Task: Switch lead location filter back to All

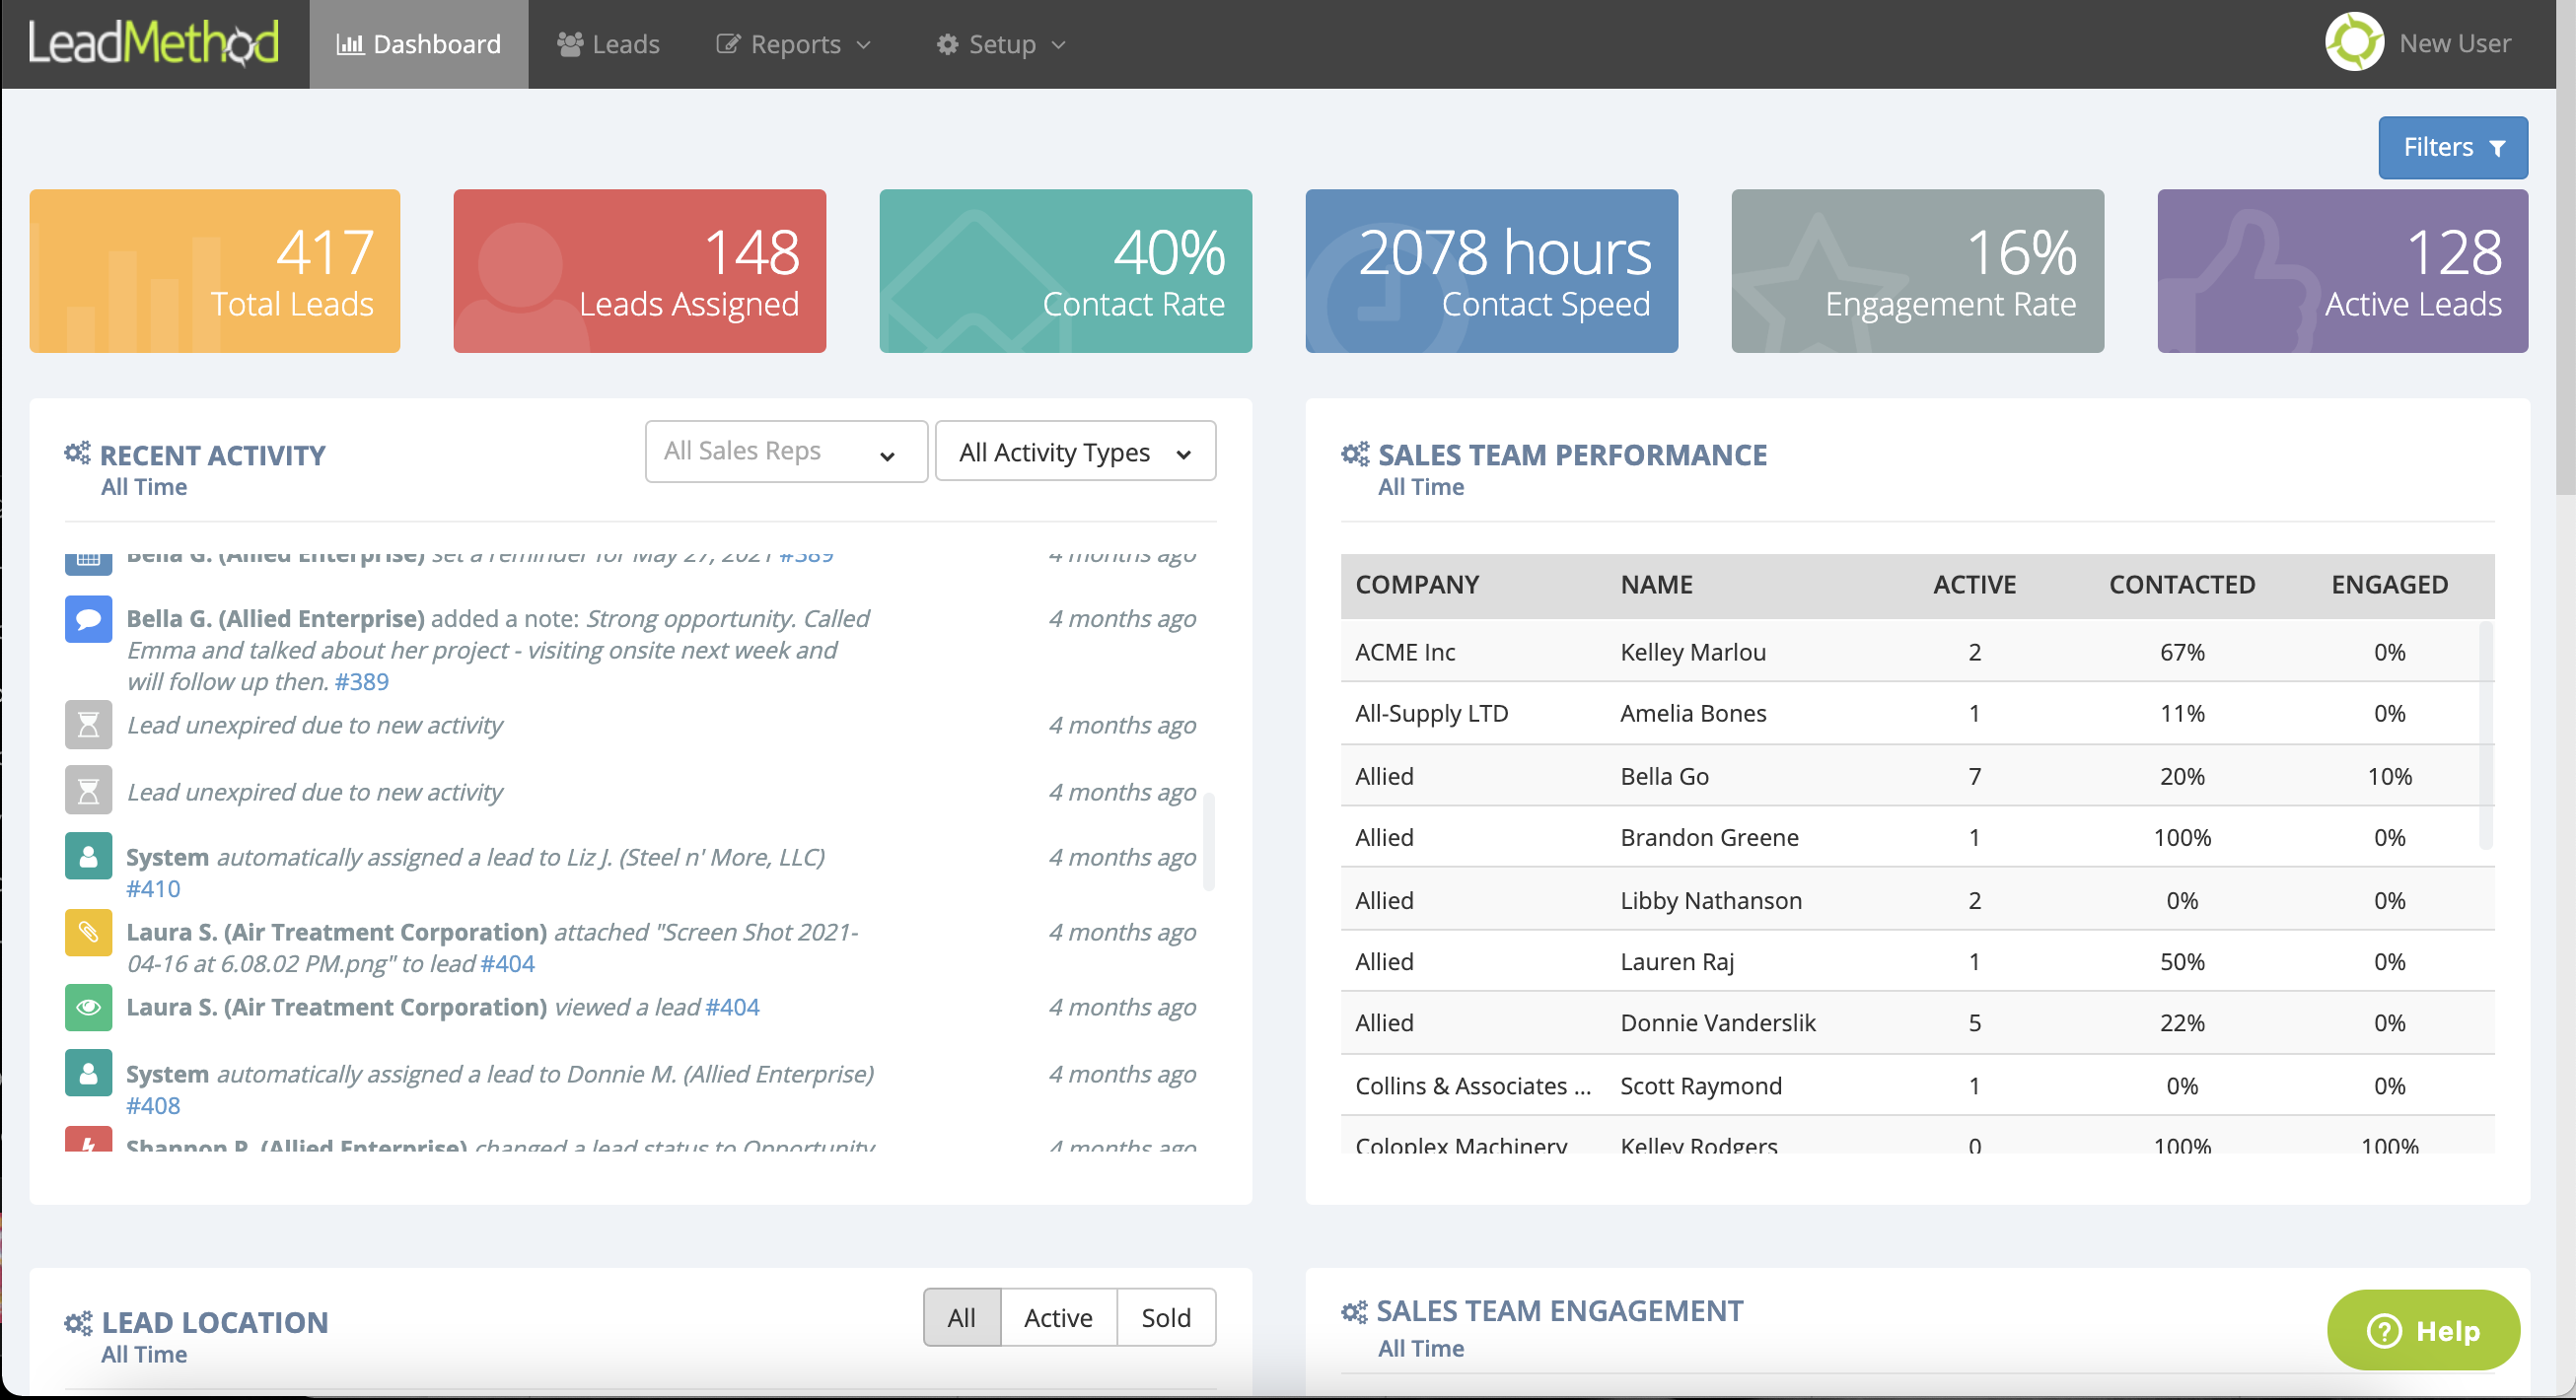Action: tap(961, 1317)
